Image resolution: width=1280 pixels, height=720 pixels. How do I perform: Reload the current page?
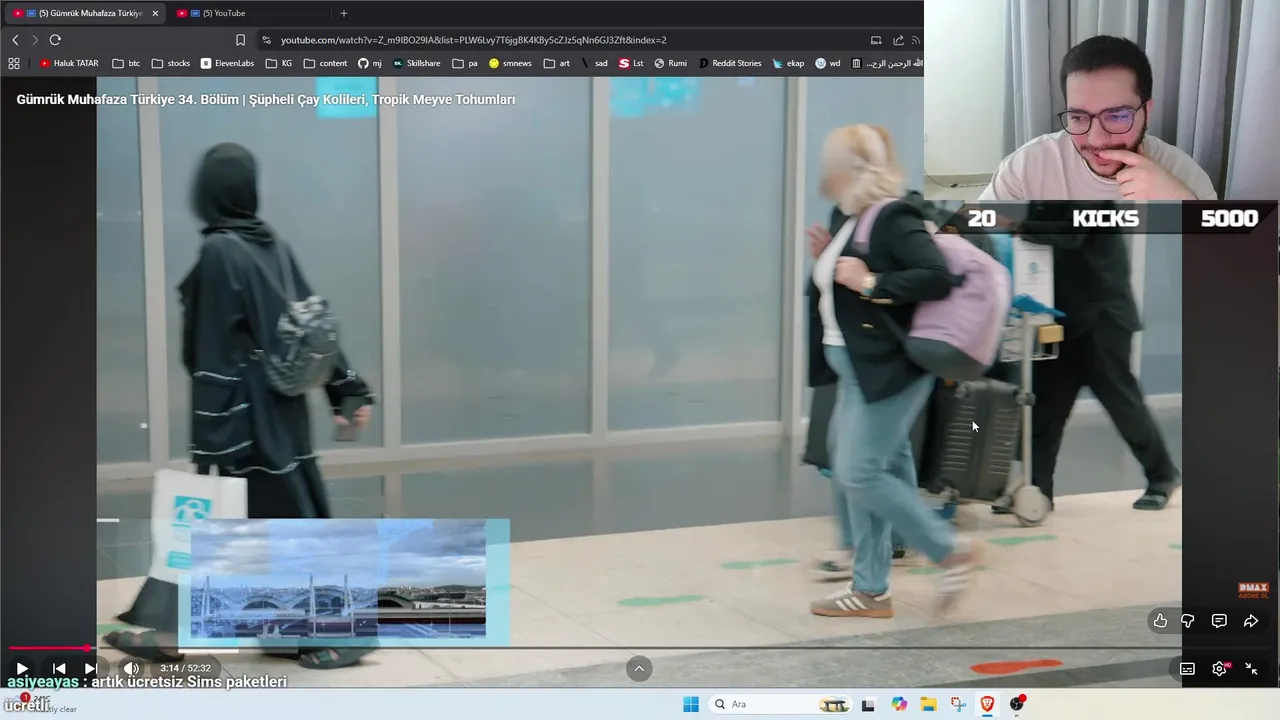pyautogui.click(x=55, y=40)
